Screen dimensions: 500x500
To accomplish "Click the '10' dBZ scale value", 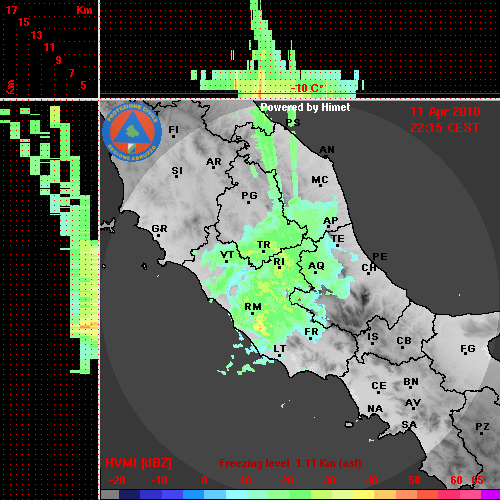I will pyautogui.click(x=246, y=480).
